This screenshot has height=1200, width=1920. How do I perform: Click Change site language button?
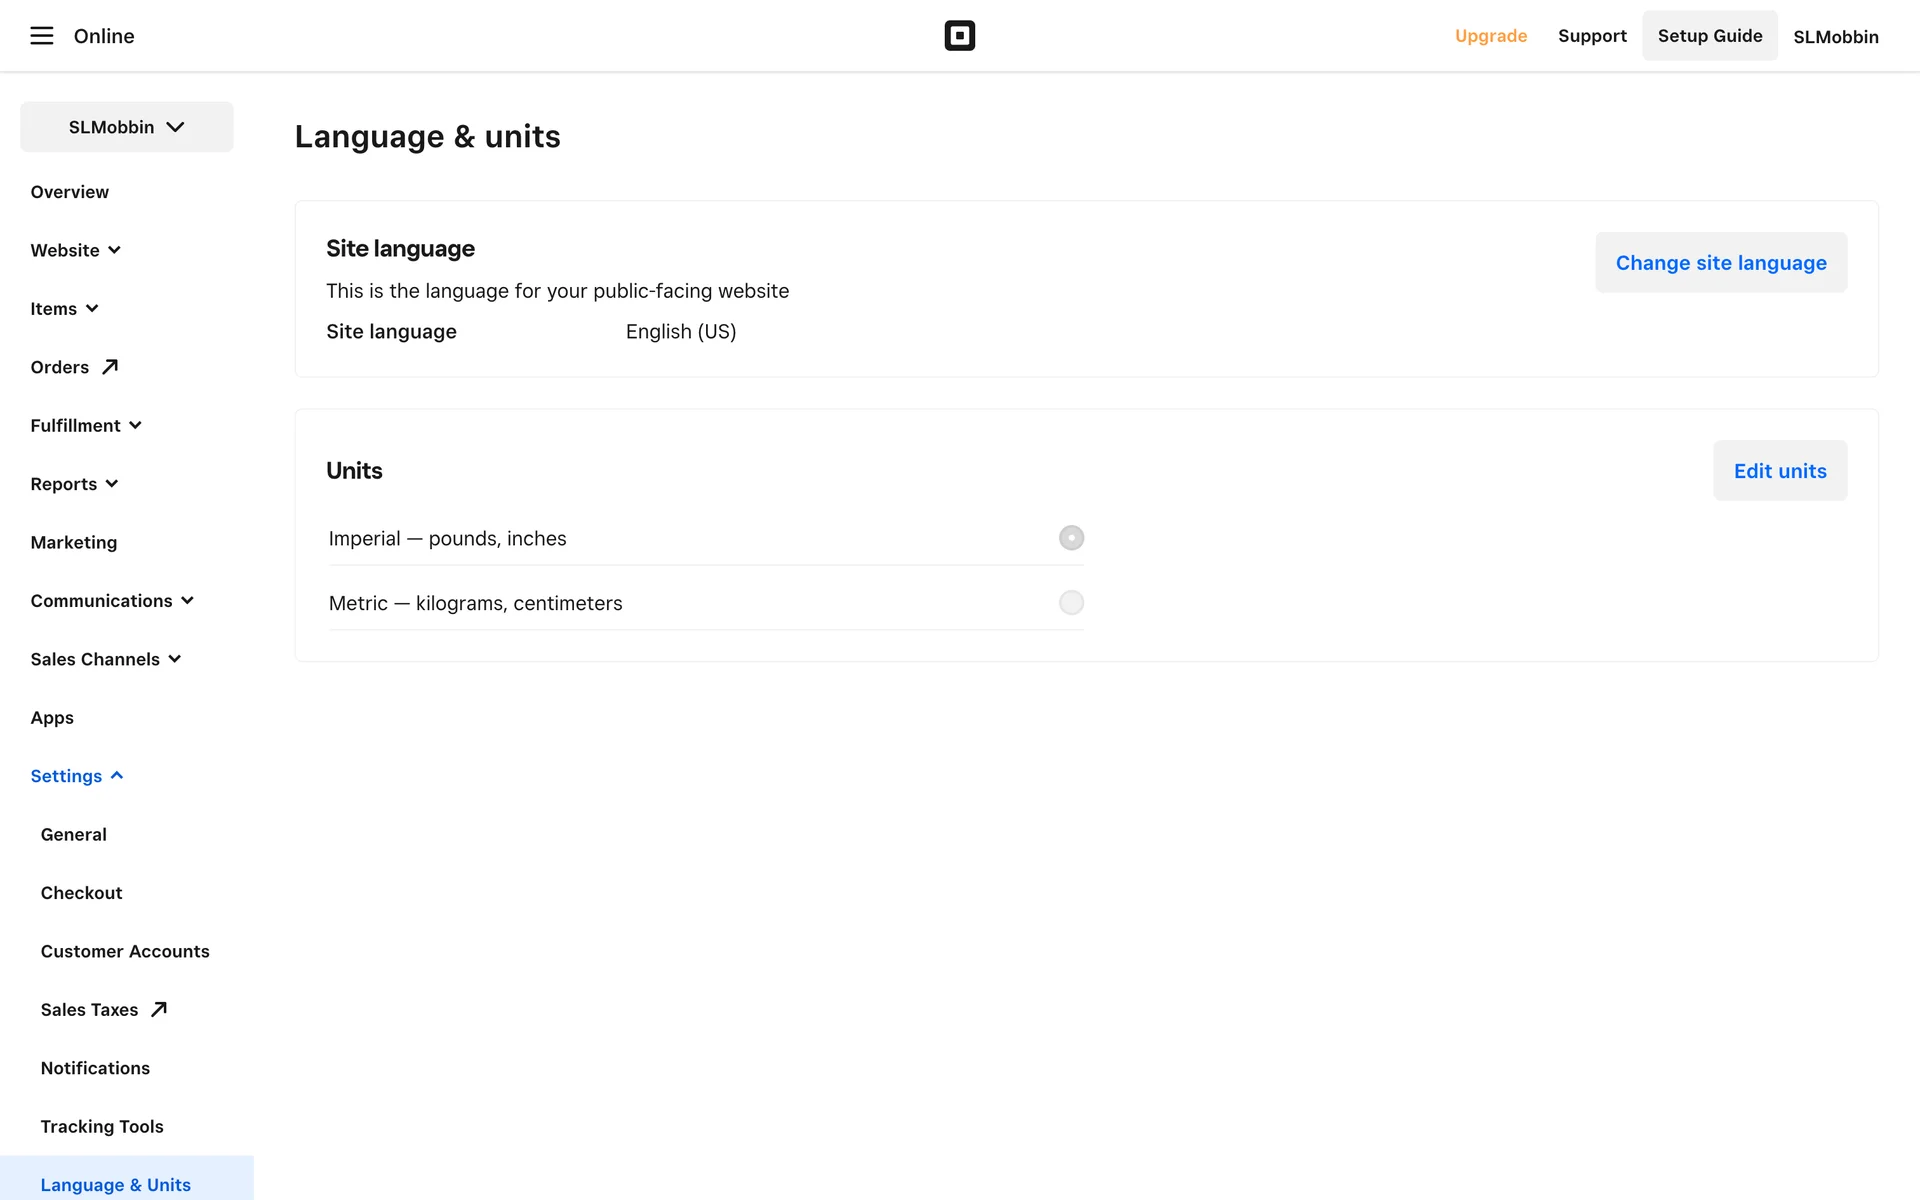(1720, 263)
